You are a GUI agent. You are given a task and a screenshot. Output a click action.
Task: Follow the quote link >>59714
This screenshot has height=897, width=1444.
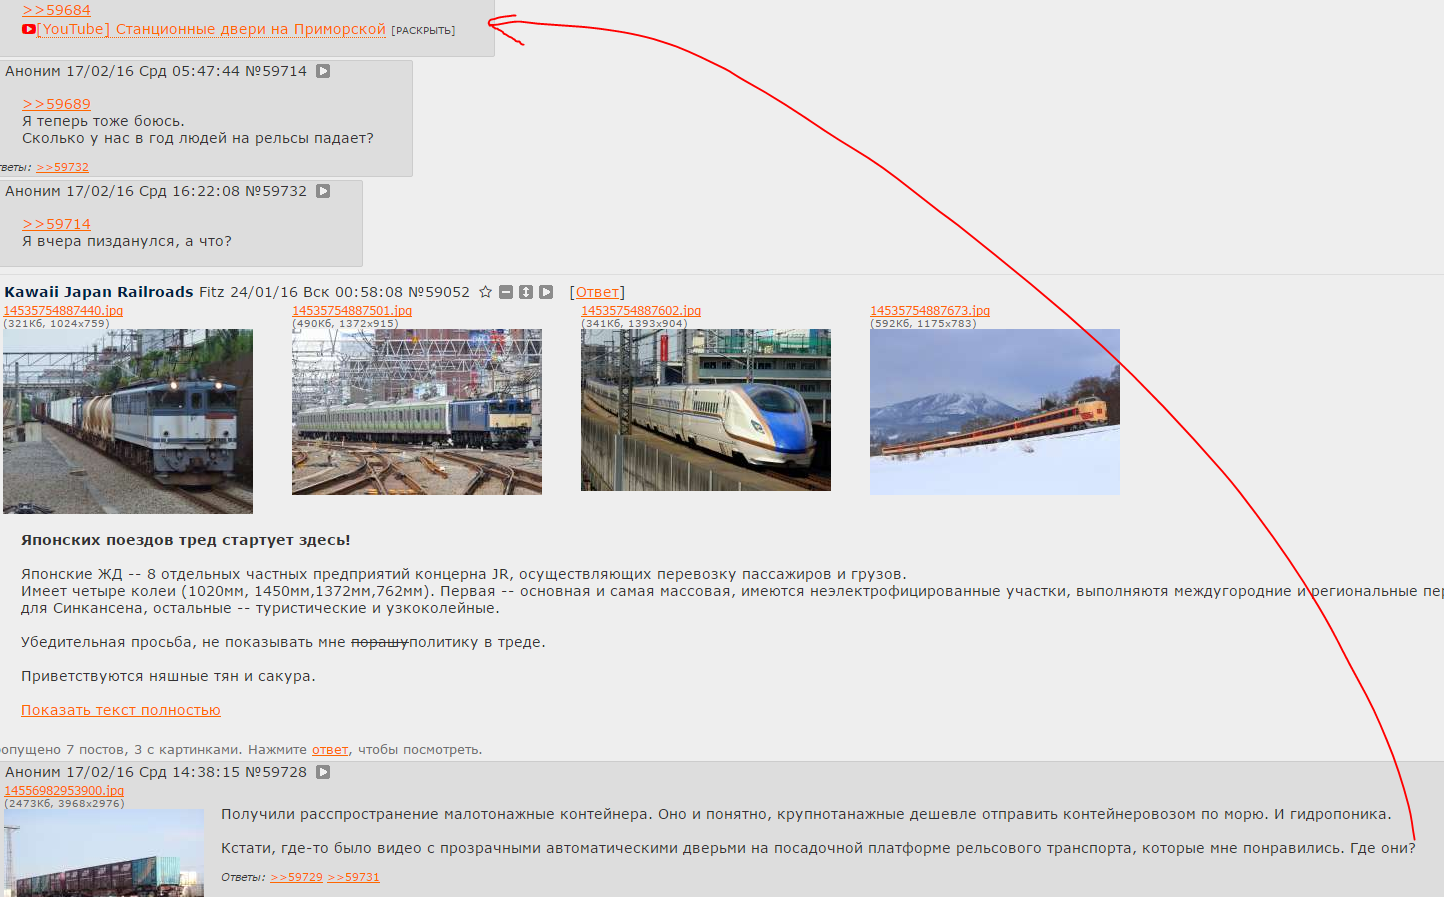56,224
